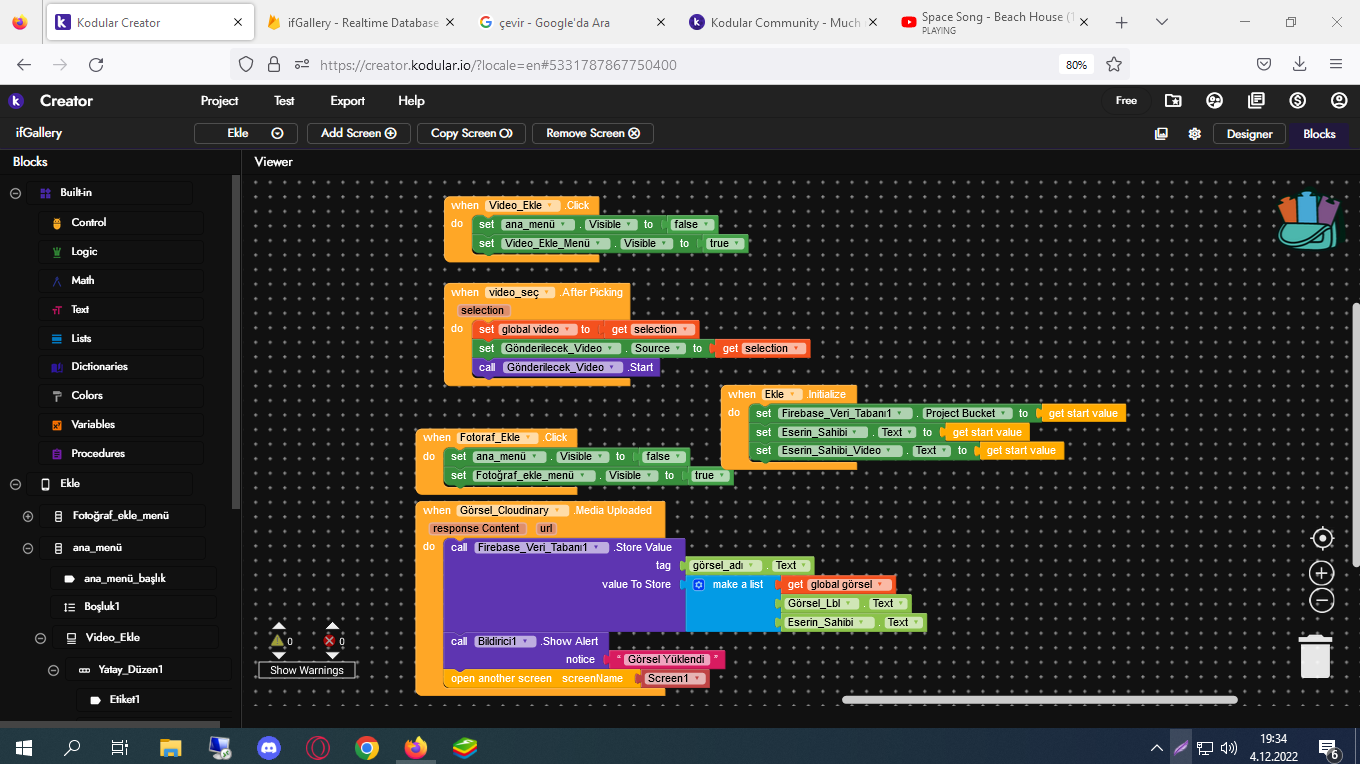Viewport: 1360px width, 764px height.
Task: Click Show Warnings below the workspace
Action: pos(306,669)
